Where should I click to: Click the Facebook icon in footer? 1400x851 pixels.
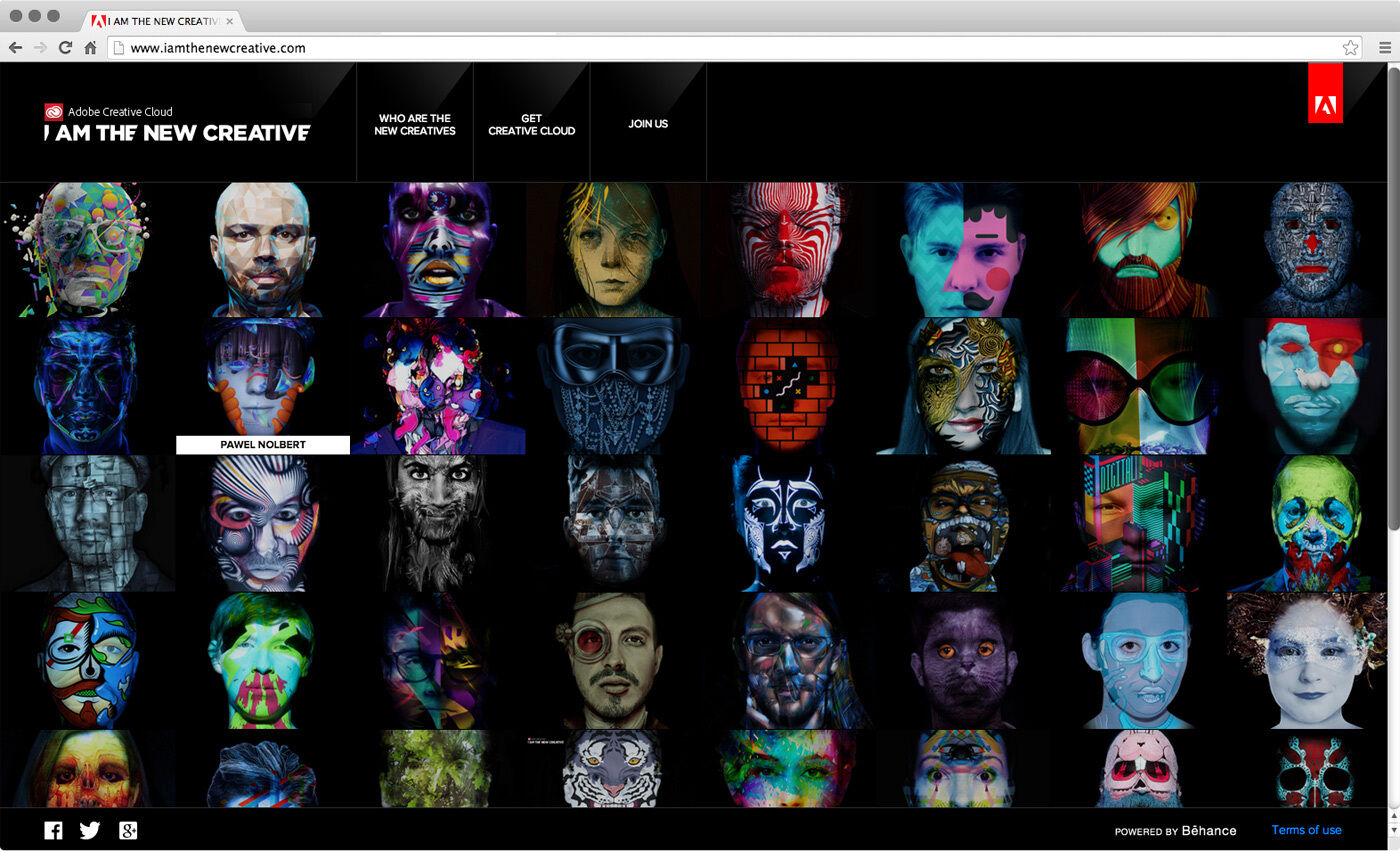coord(53,830)
